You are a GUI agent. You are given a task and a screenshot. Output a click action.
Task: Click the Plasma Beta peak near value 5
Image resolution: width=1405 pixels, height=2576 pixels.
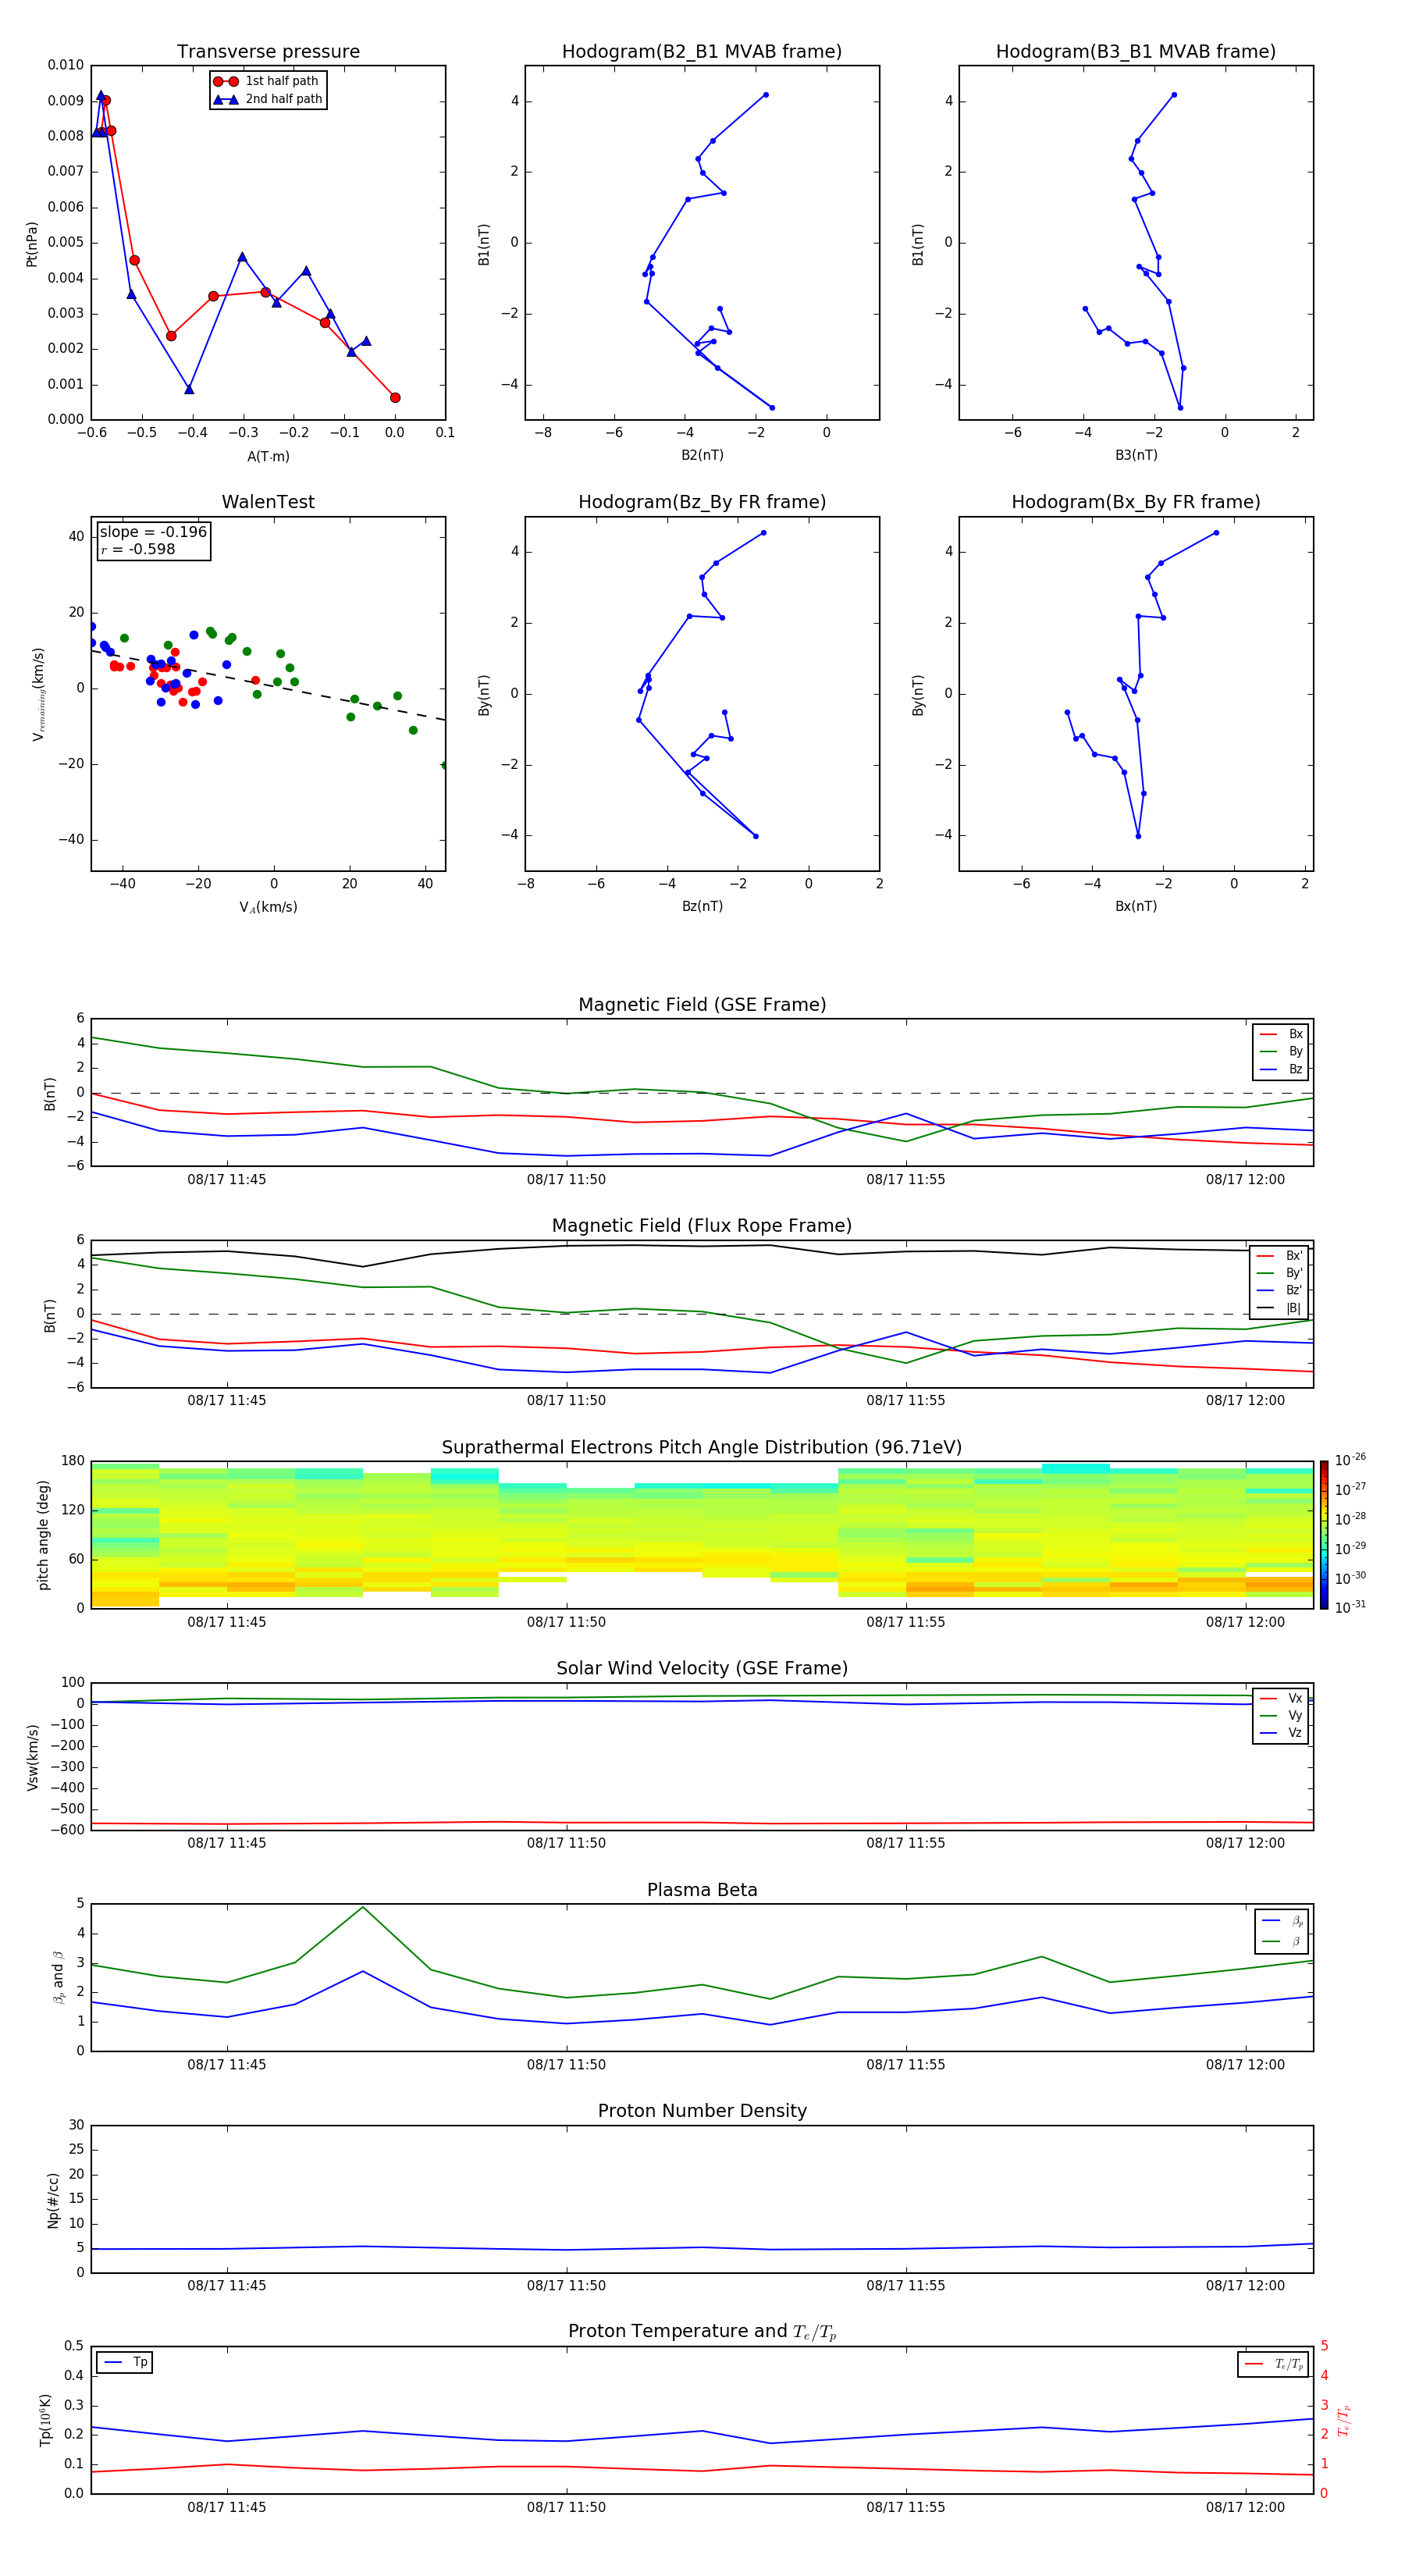363,1907
